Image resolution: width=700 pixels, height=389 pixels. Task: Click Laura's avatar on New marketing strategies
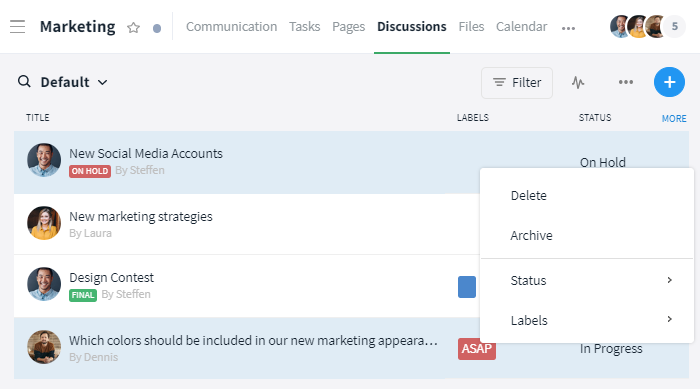44,223
